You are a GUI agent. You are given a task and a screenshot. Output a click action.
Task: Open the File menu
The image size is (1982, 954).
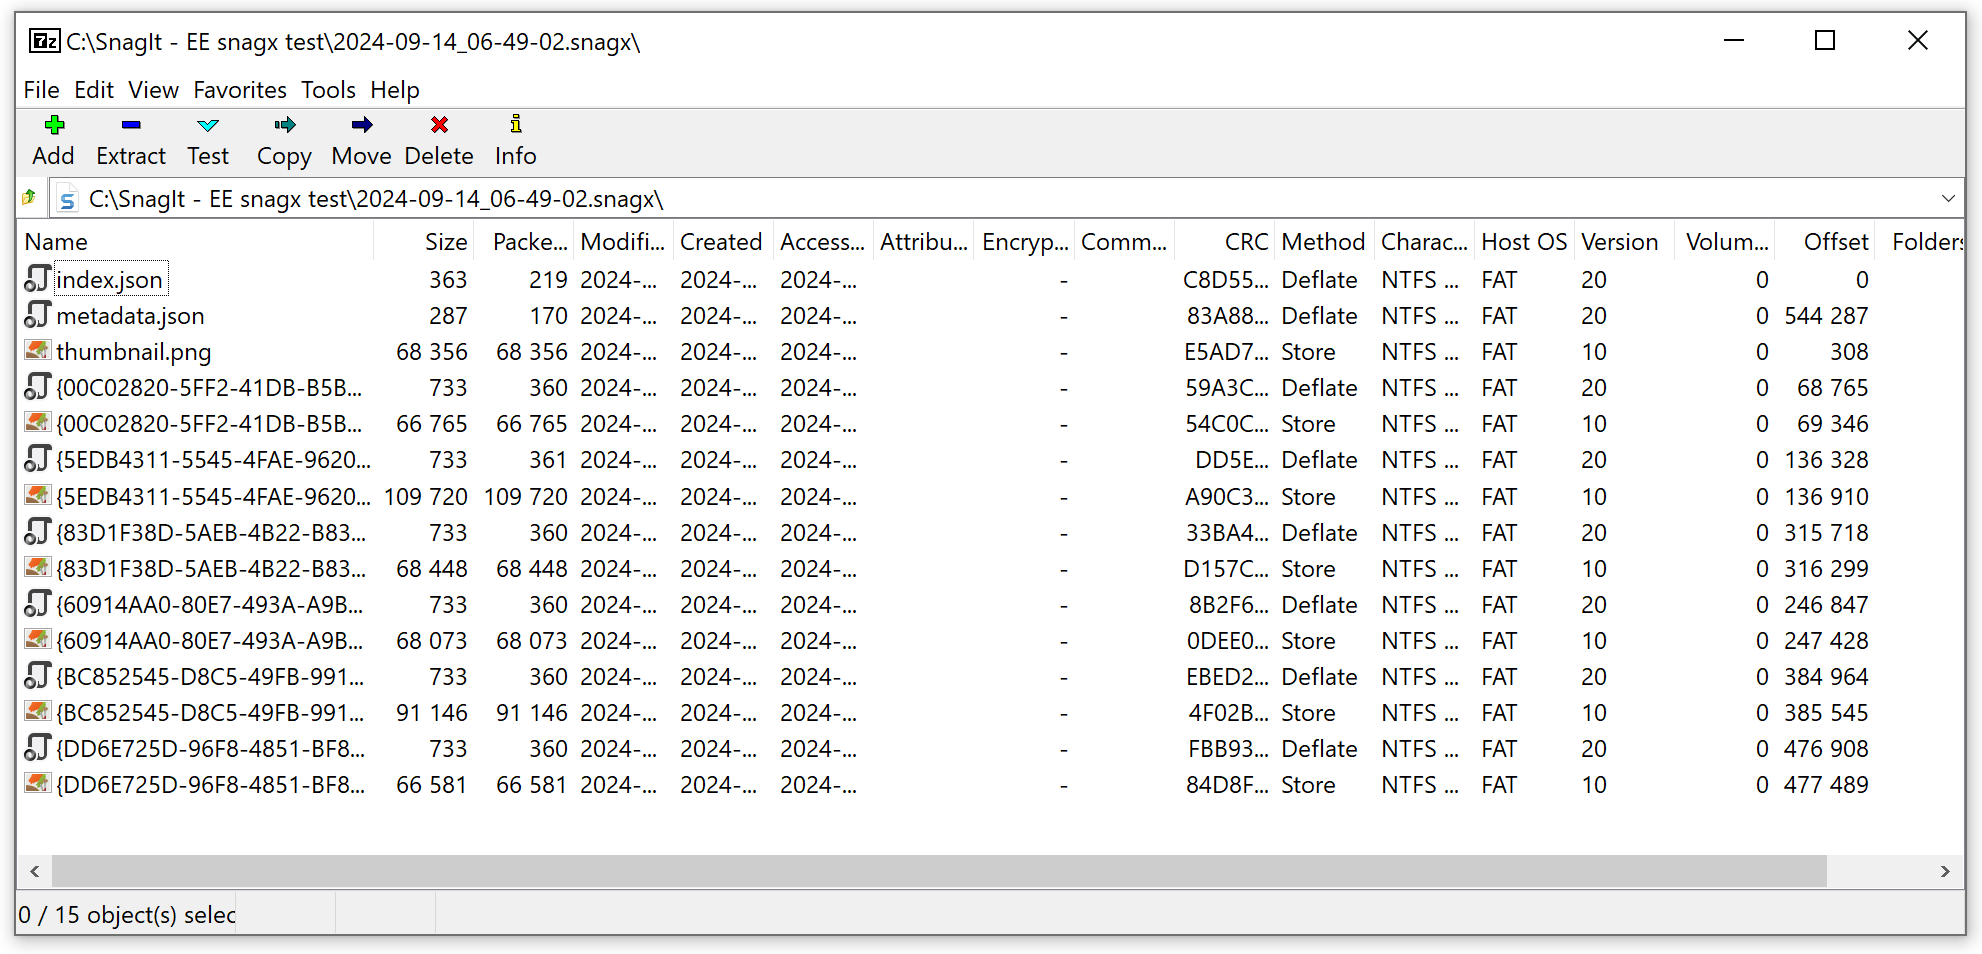coord(41,90)
